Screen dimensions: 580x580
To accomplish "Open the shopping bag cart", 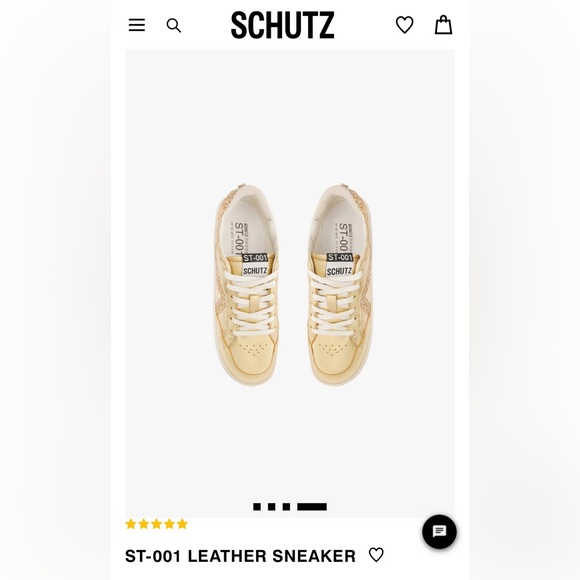I will [x=443, y=25].
